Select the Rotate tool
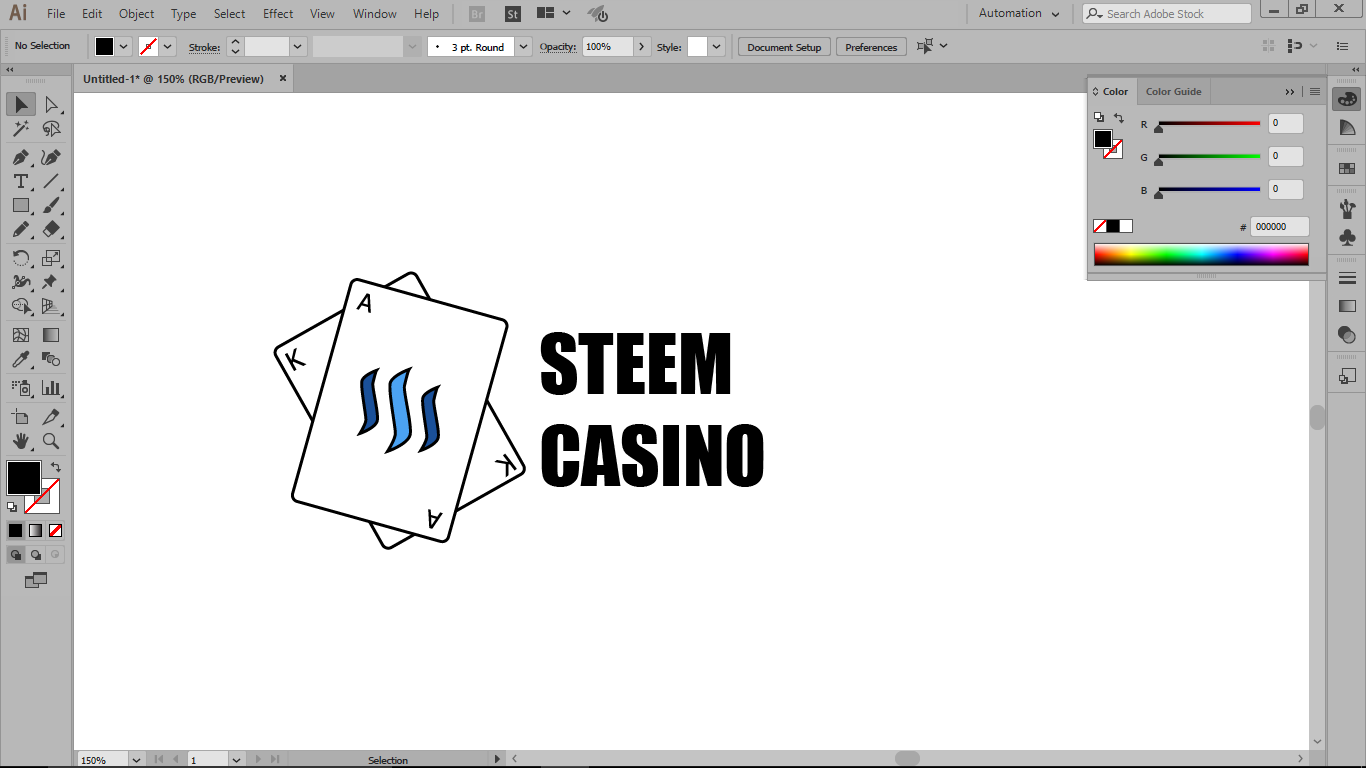Viewport: 1366px width, 768px height. pos(21,258)
